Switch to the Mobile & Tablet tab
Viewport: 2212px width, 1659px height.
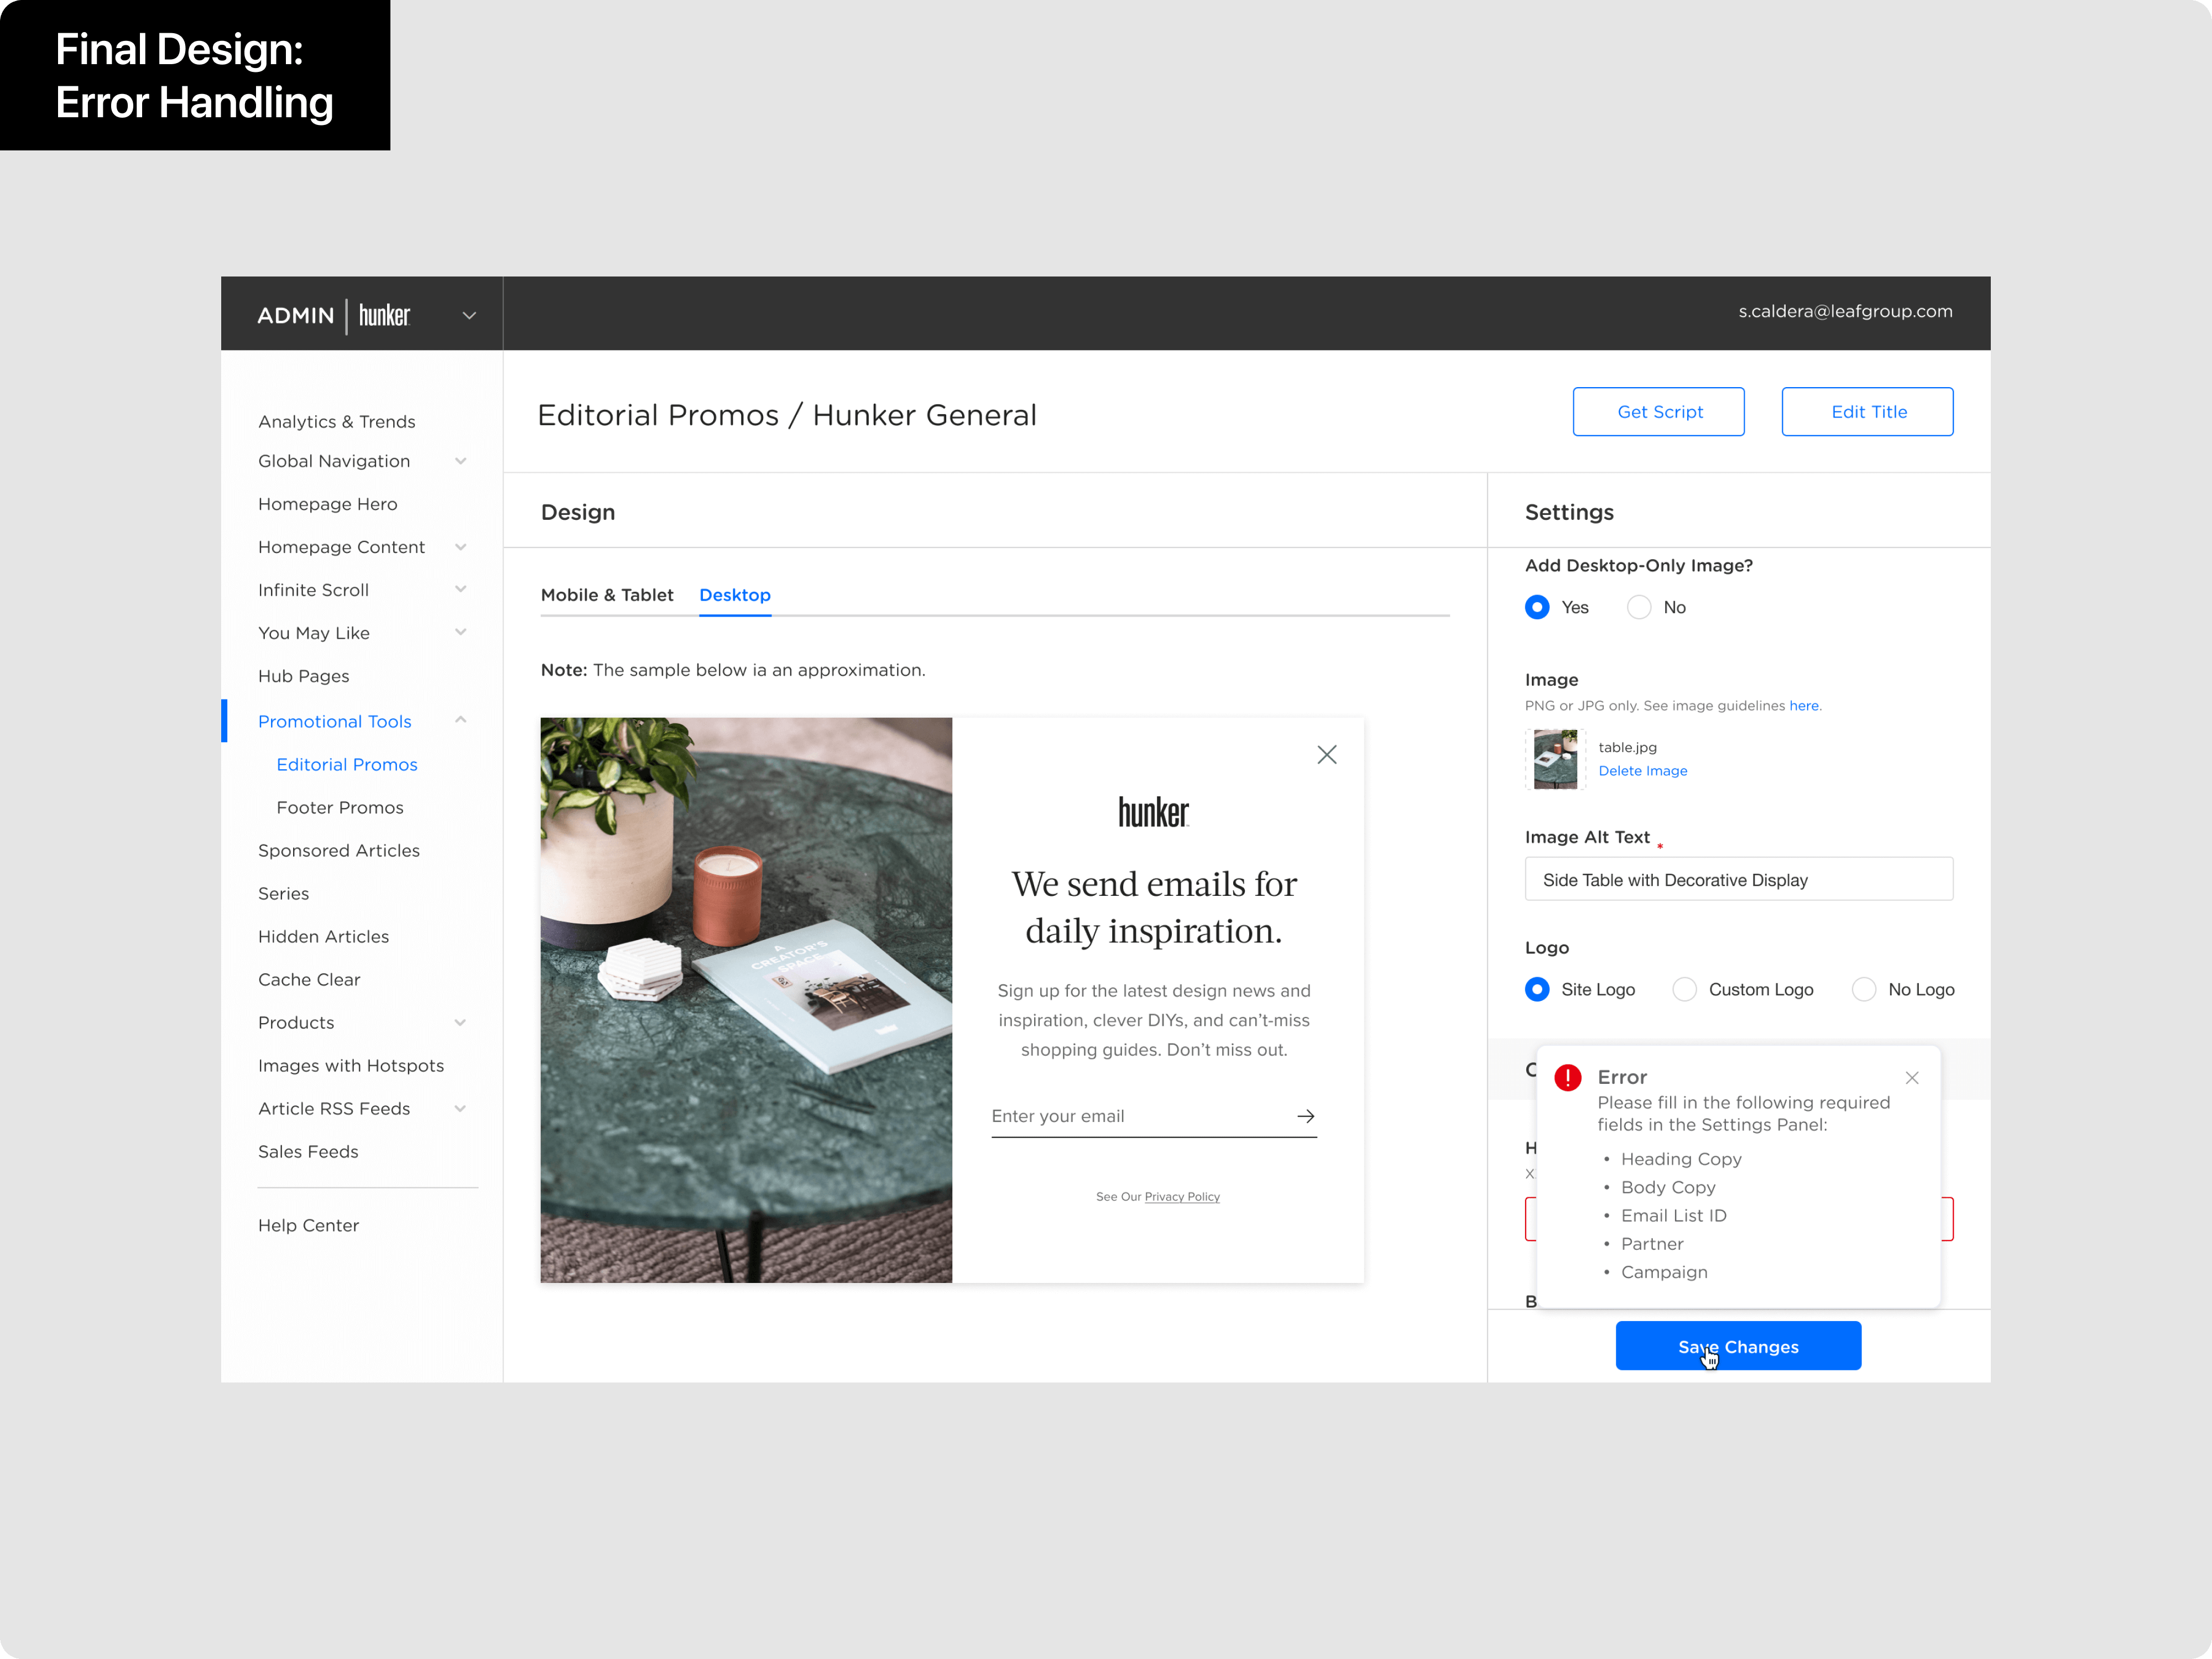[x=607, y=595]
